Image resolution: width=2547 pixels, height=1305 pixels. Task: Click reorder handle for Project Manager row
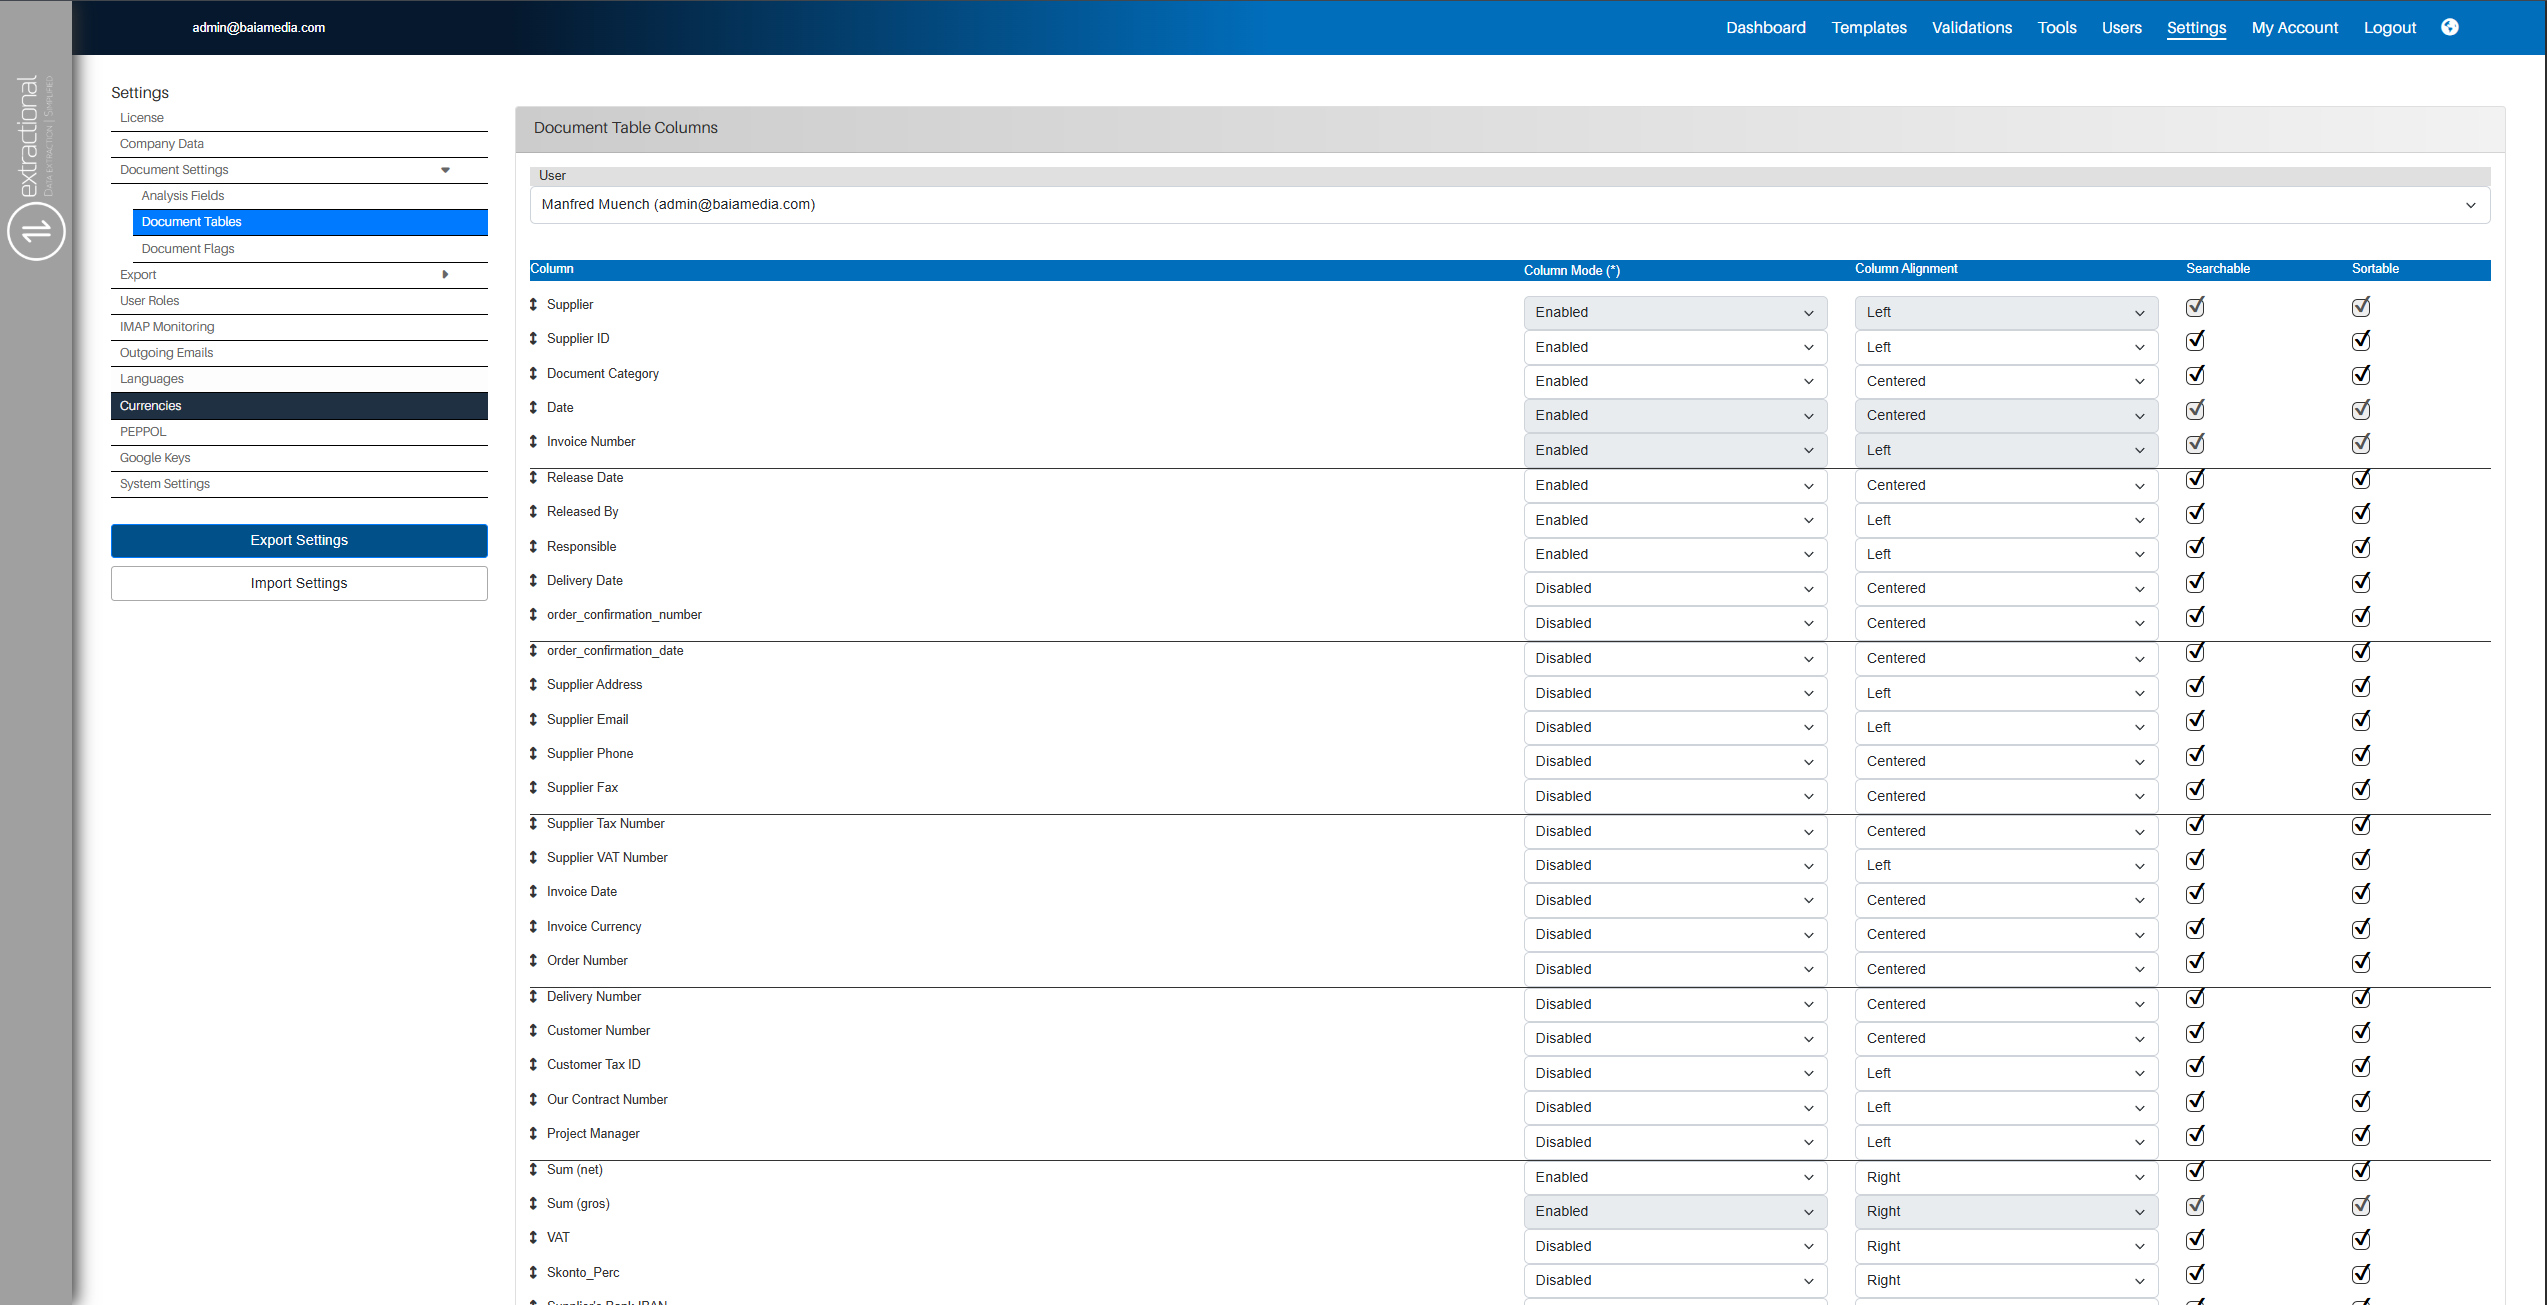click(533, 1133)
